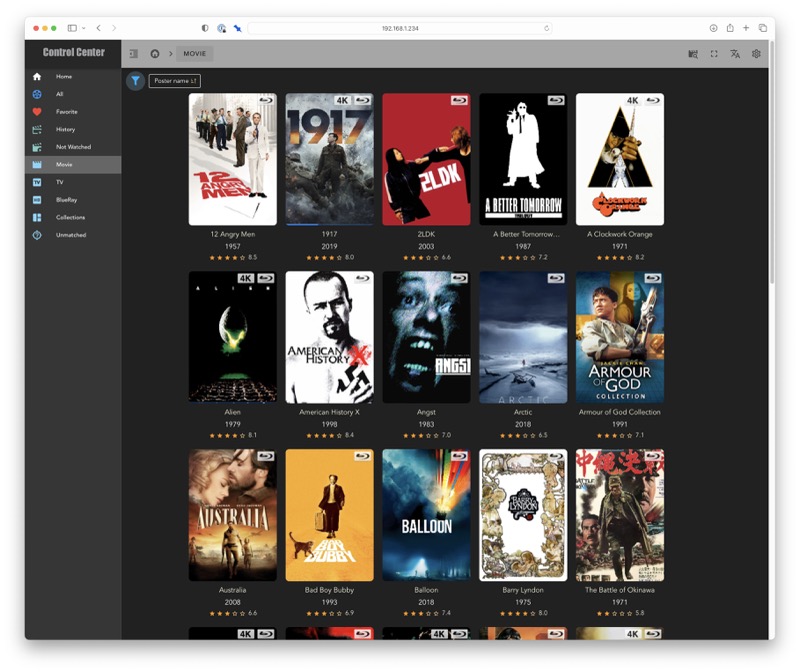This screenshot has width=800, height=672.
Task: Click the 2LDK title text
Action: coord(426,234)
